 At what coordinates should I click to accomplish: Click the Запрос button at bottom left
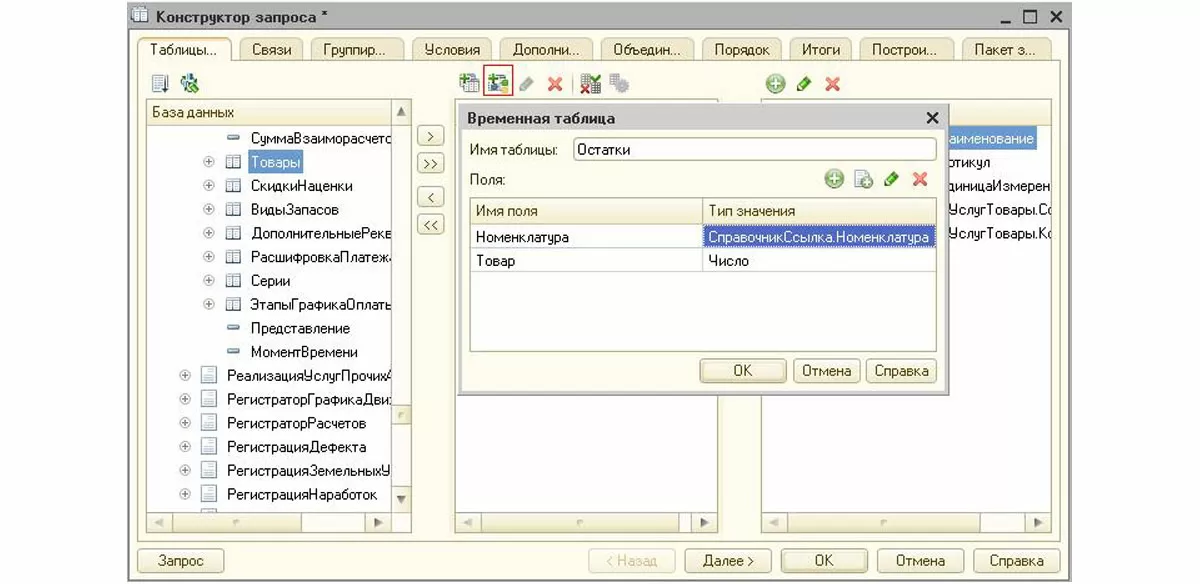pos(180,561)
